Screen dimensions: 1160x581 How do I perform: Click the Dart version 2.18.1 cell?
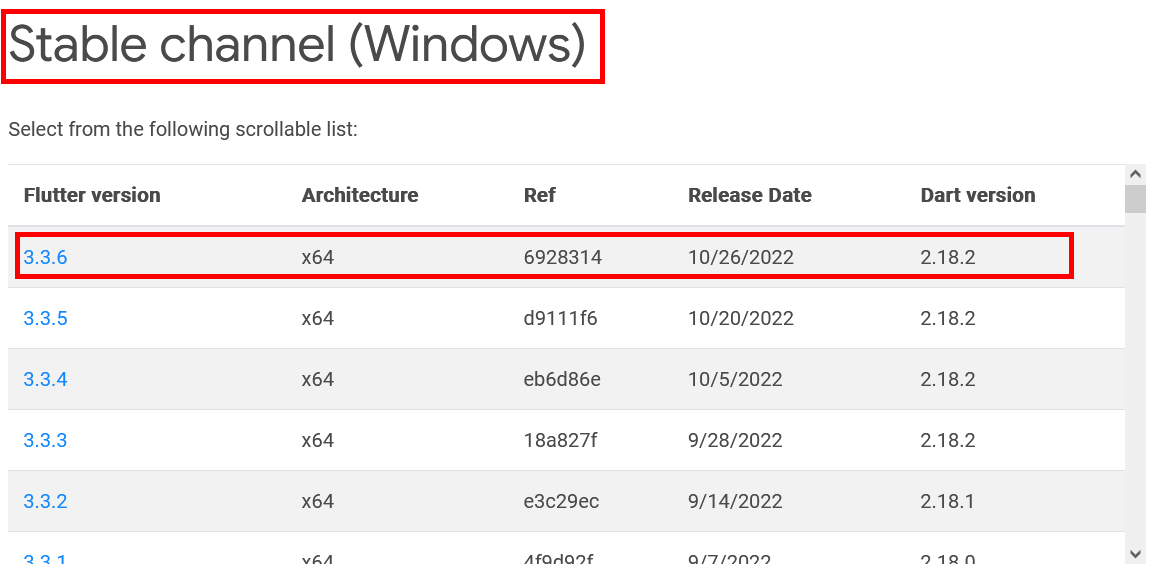948,501
